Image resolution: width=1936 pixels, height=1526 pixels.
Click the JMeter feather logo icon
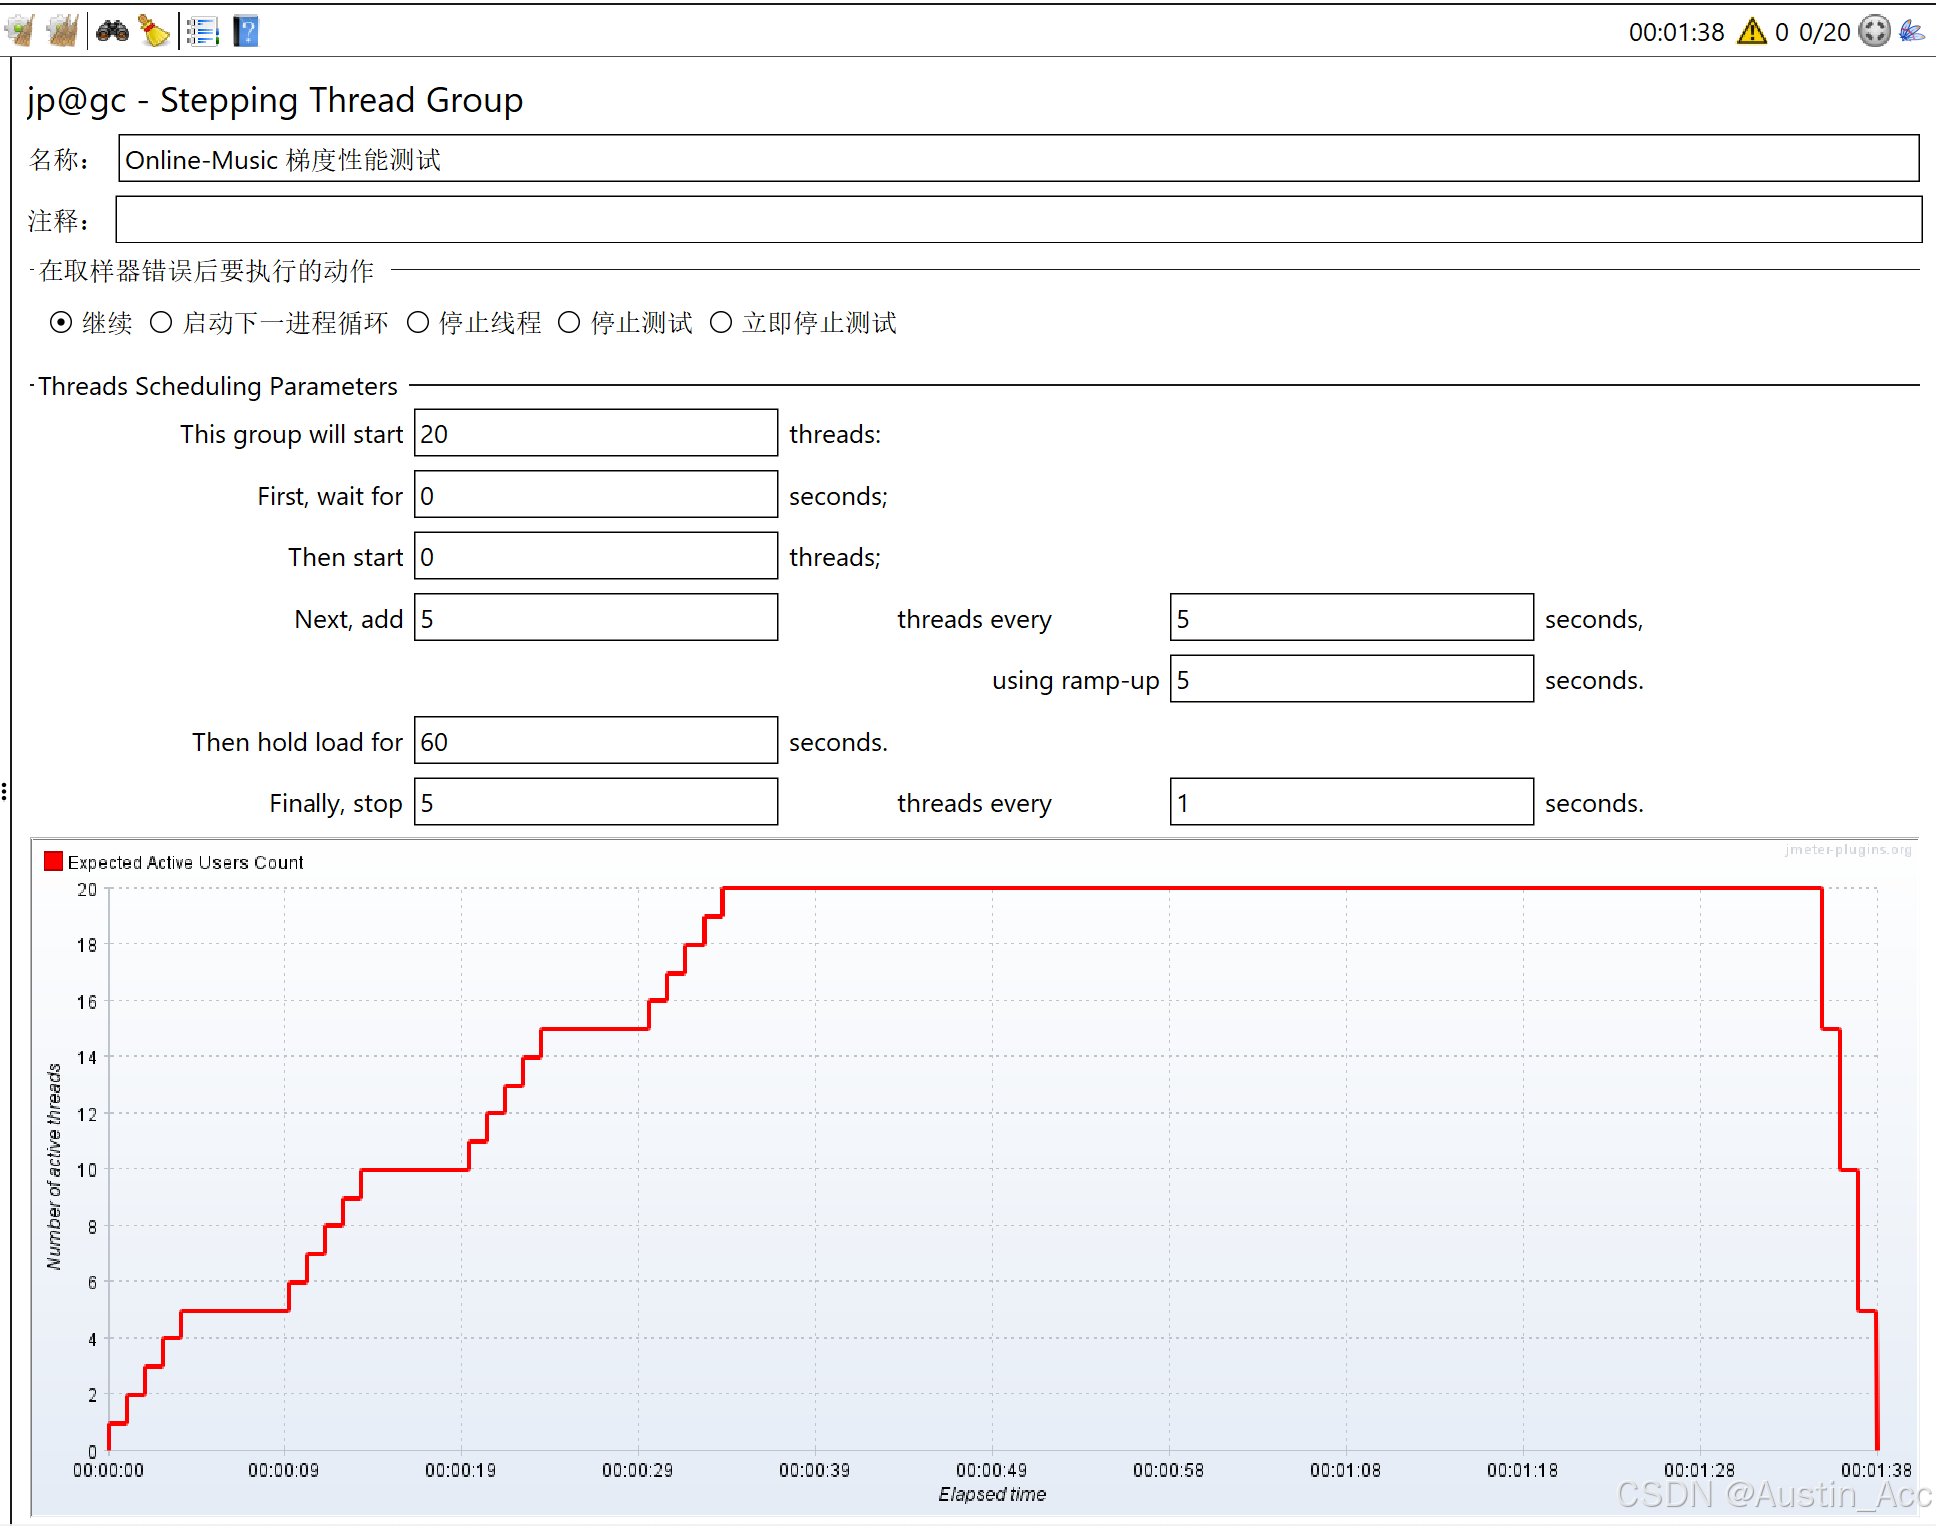tap(1912, 31)
